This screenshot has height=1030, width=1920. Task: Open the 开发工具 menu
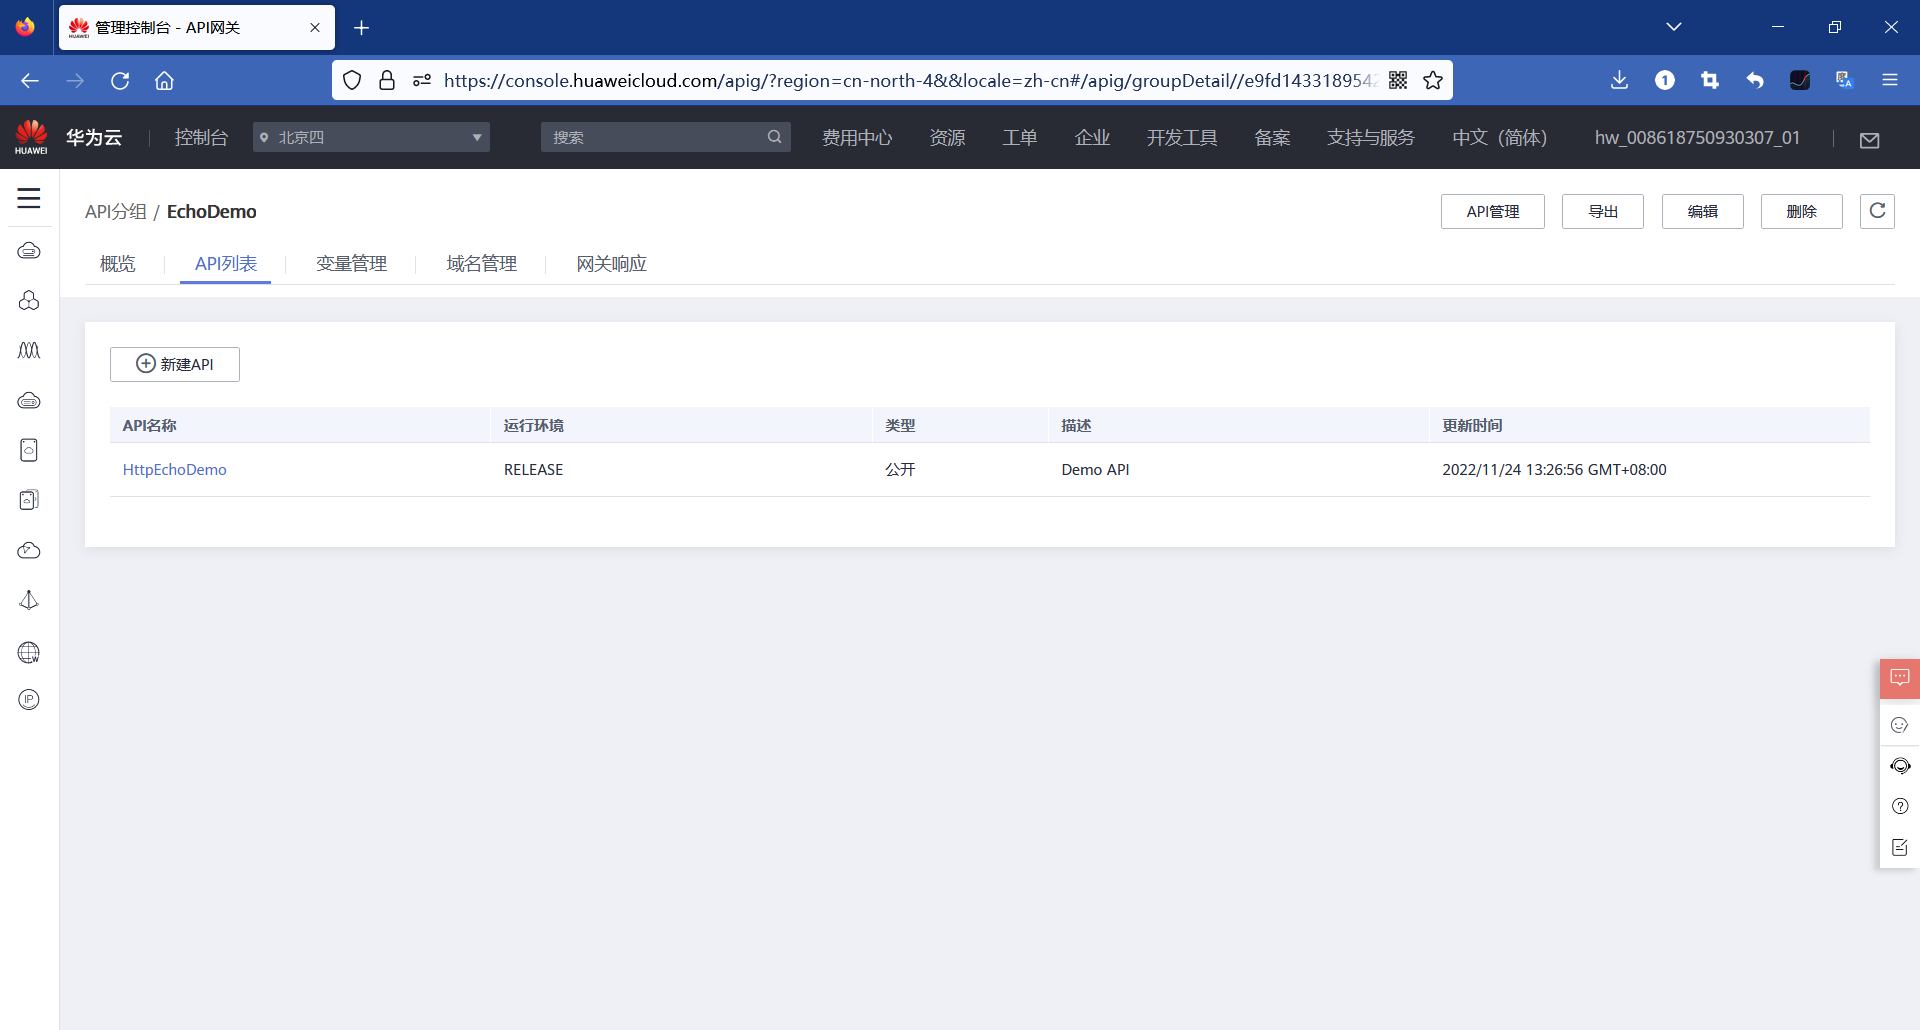click(1182, 137)
